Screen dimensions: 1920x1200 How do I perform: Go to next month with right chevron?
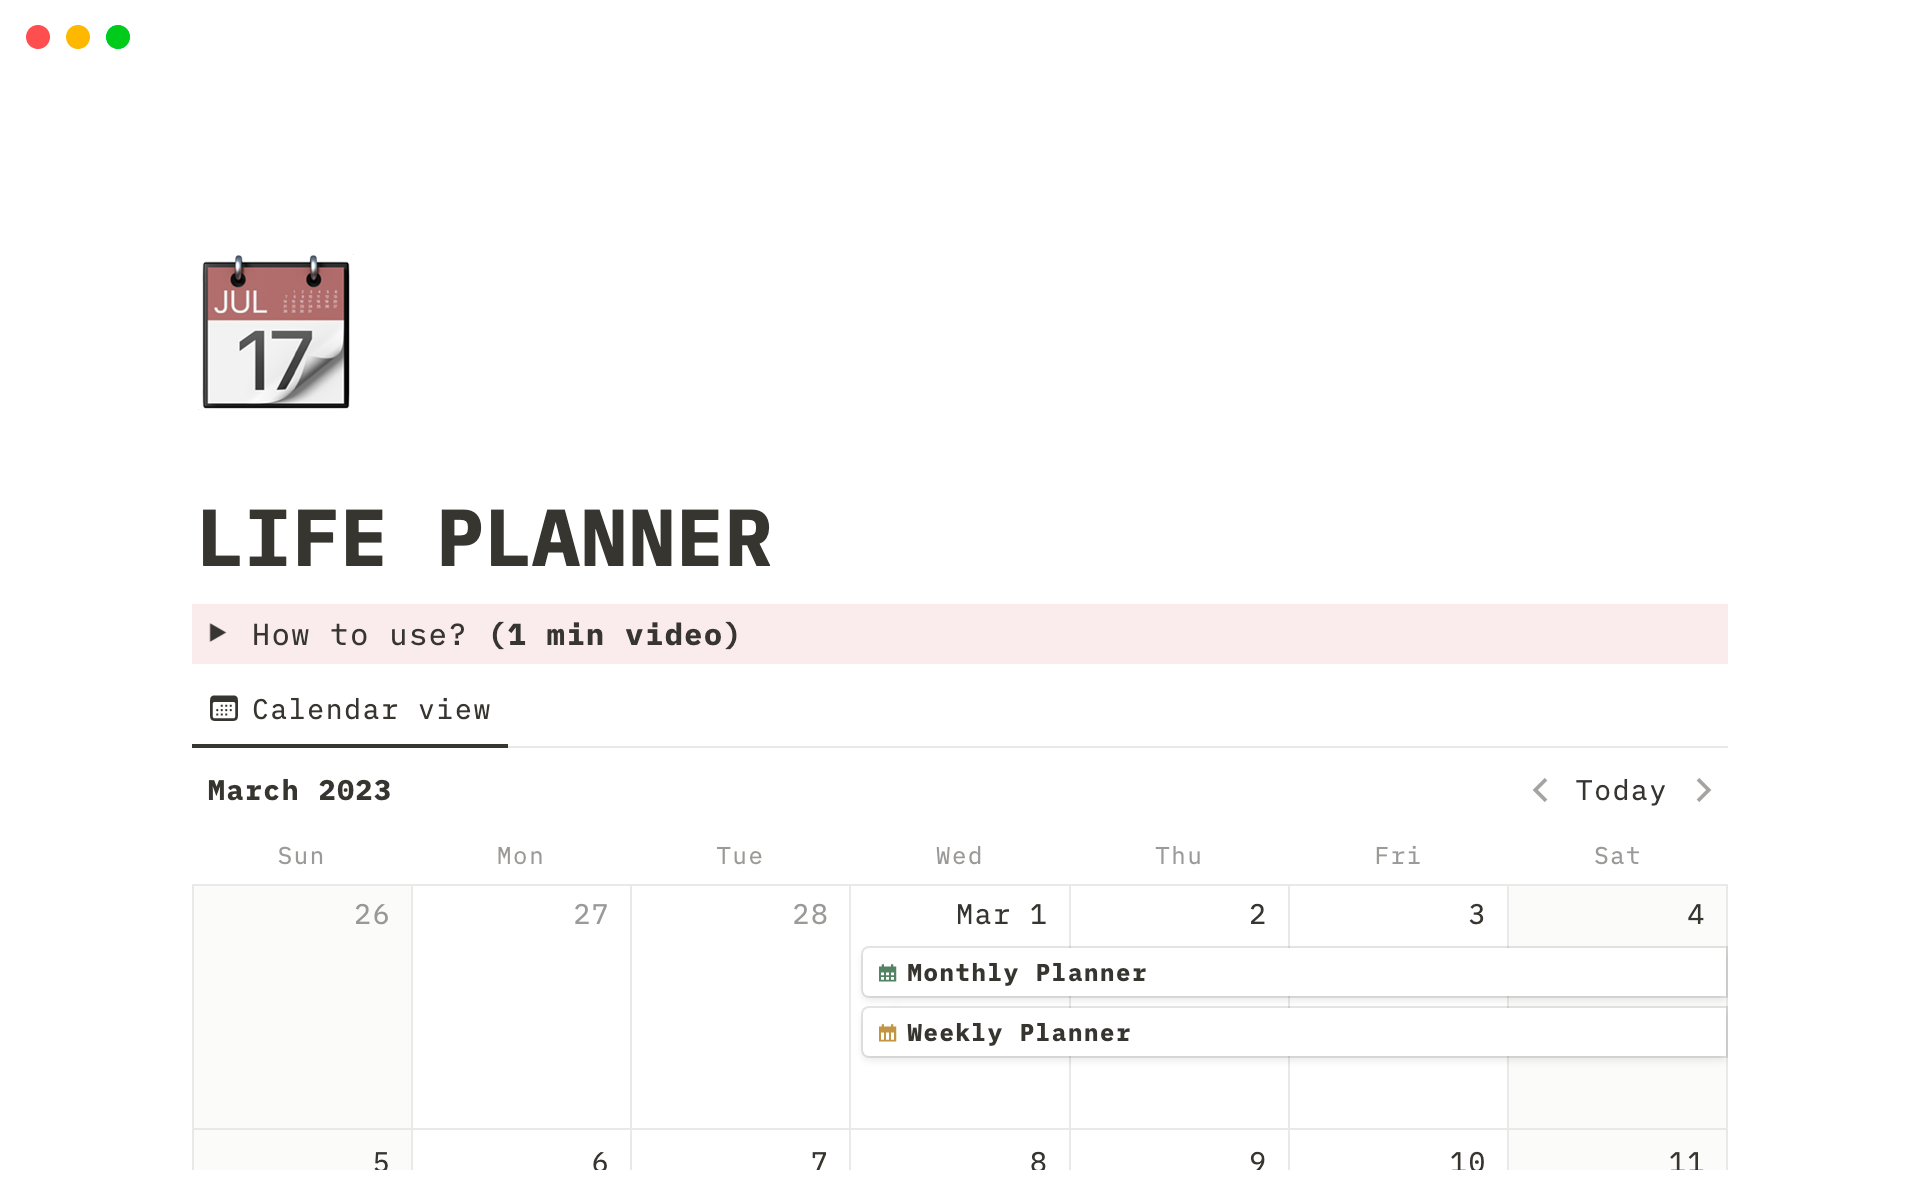[1704, 790]
